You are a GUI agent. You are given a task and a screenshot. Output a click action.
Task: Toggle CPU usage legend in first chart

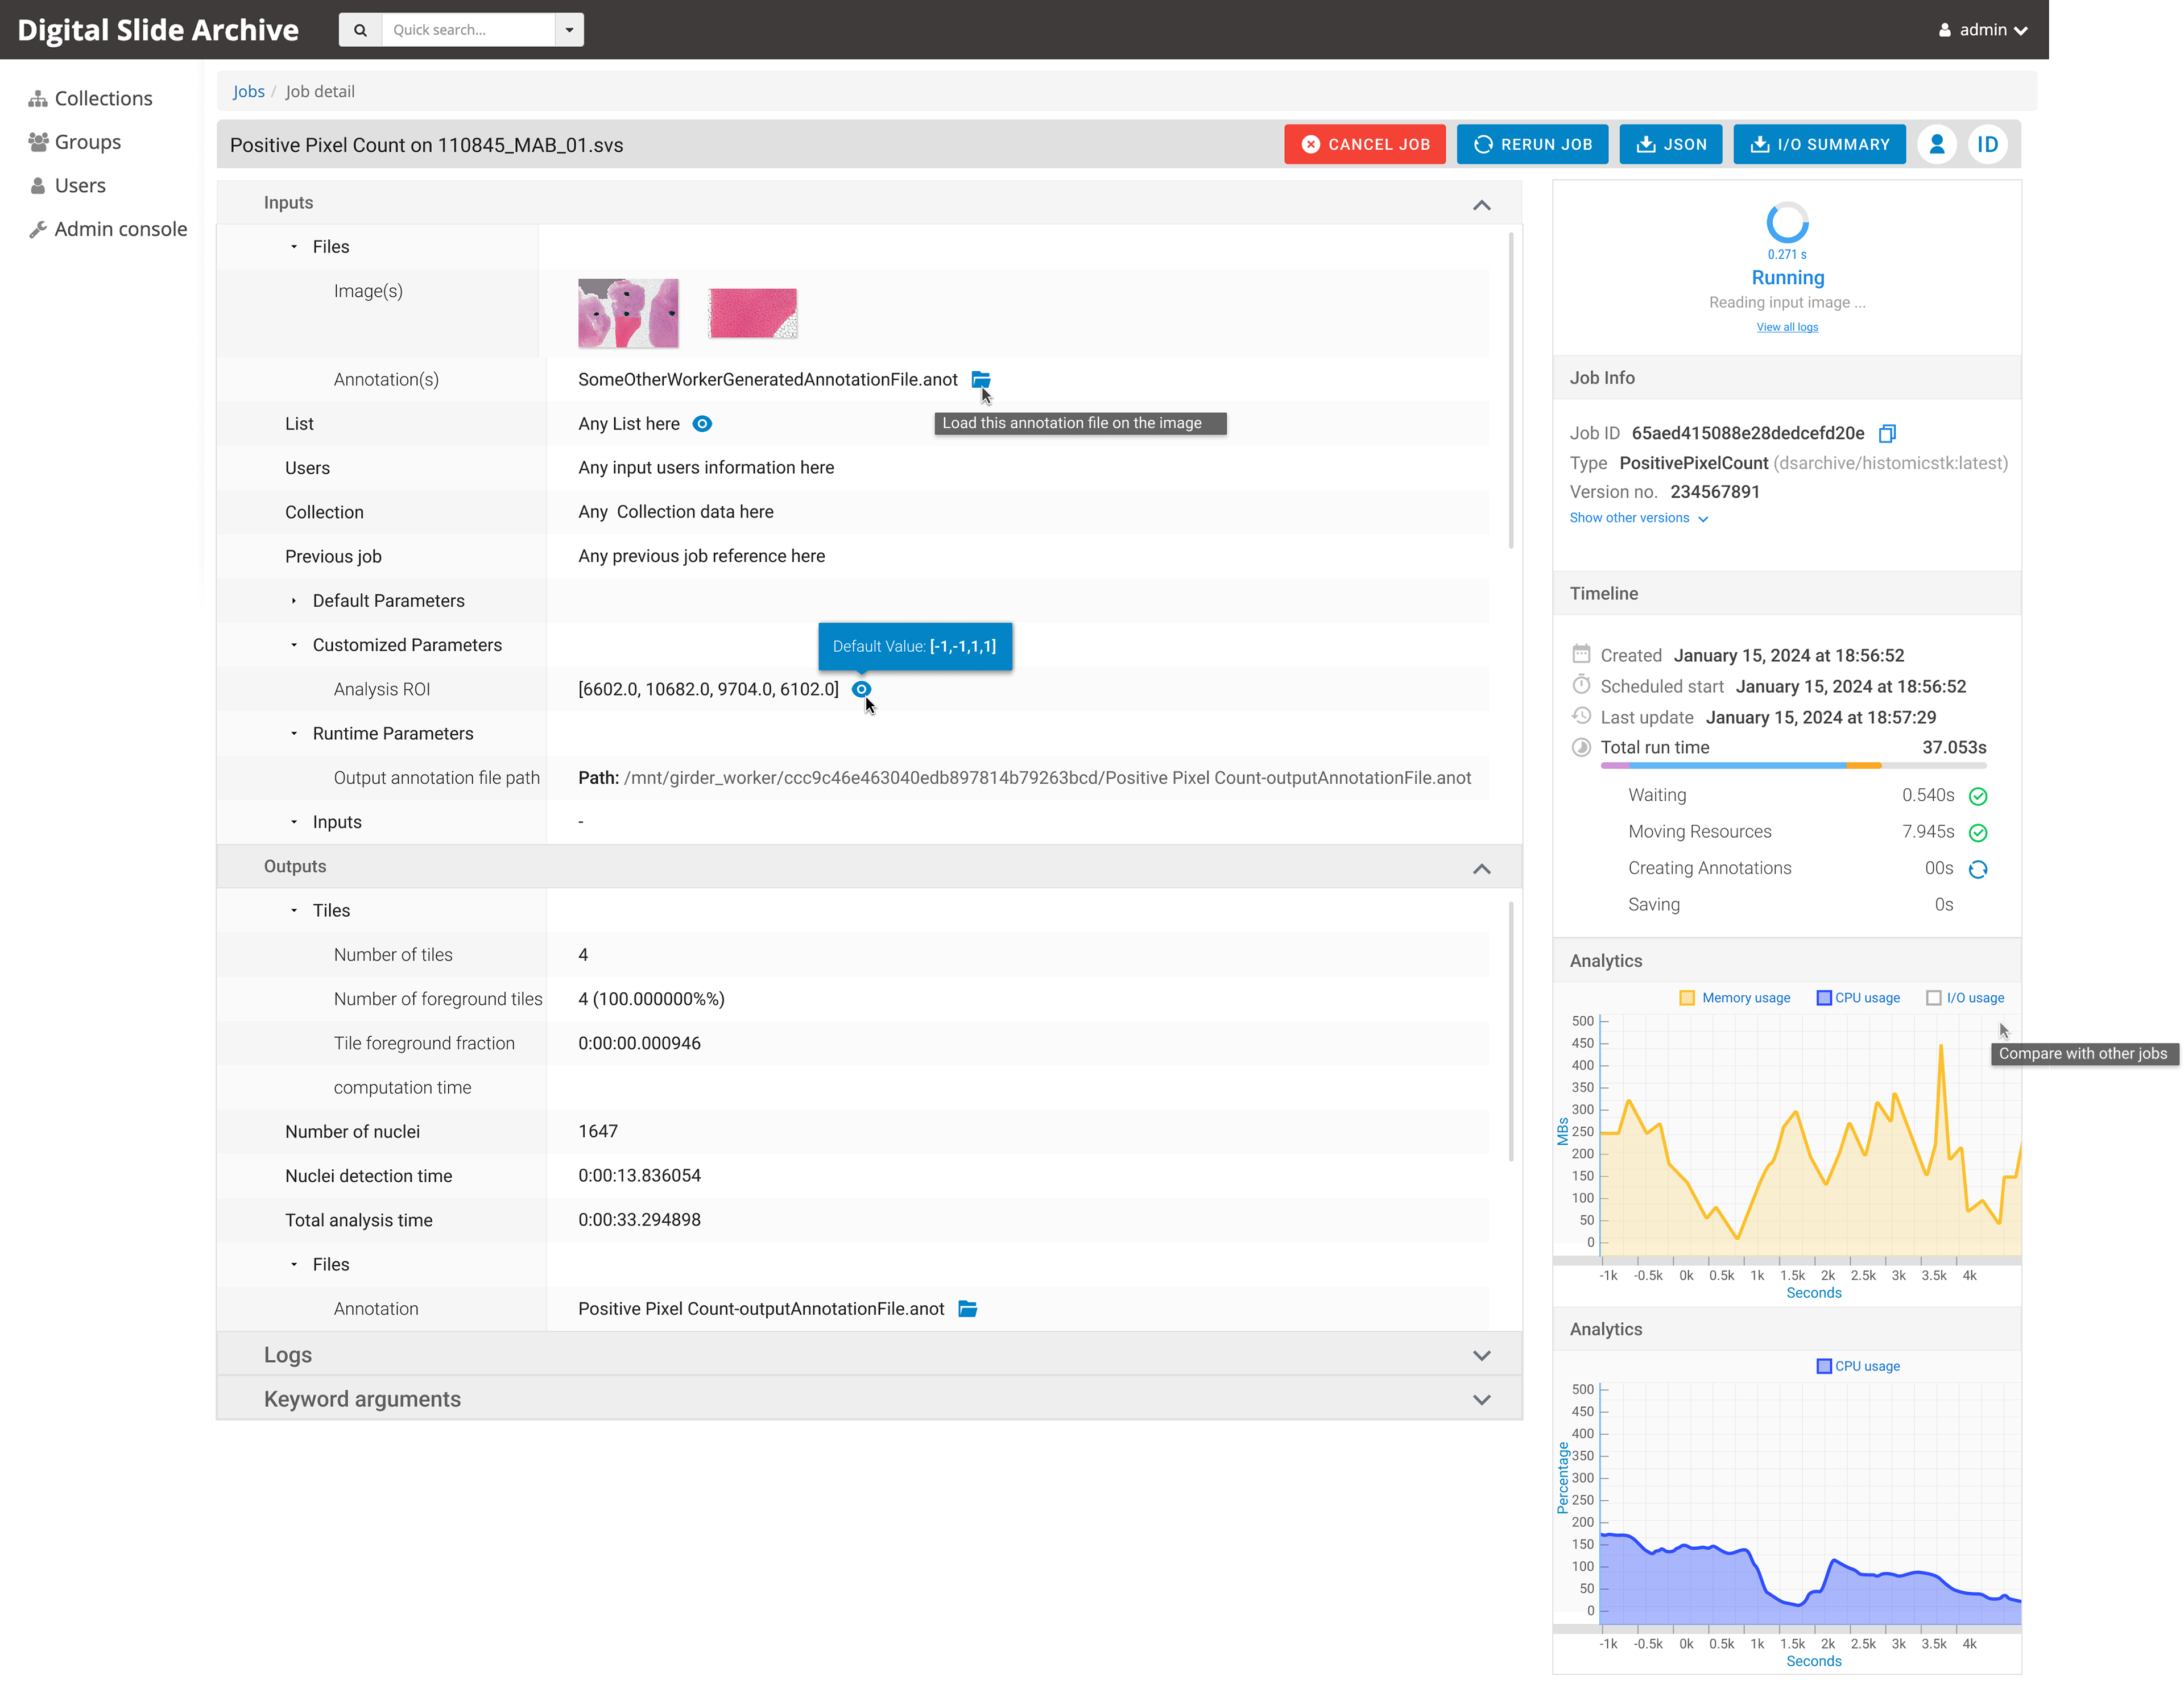pyautogui.click(x=1824, y=998)
